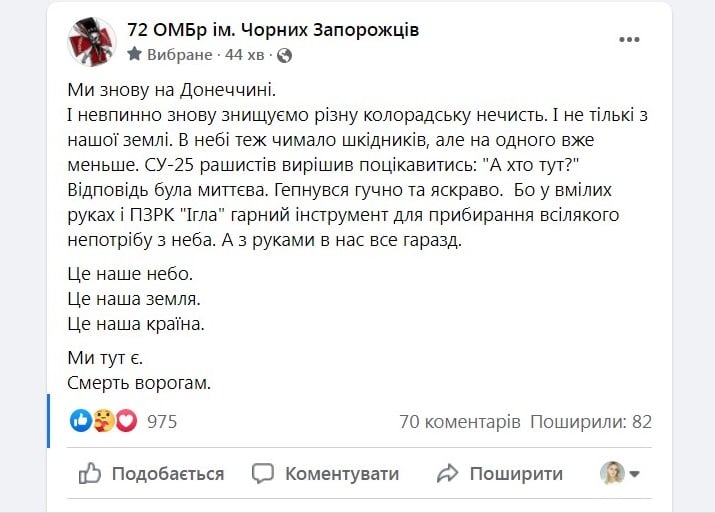Click the Смерть ворогам line in post text
Viewport: 715px width, 513px height.
coord(140,381)
